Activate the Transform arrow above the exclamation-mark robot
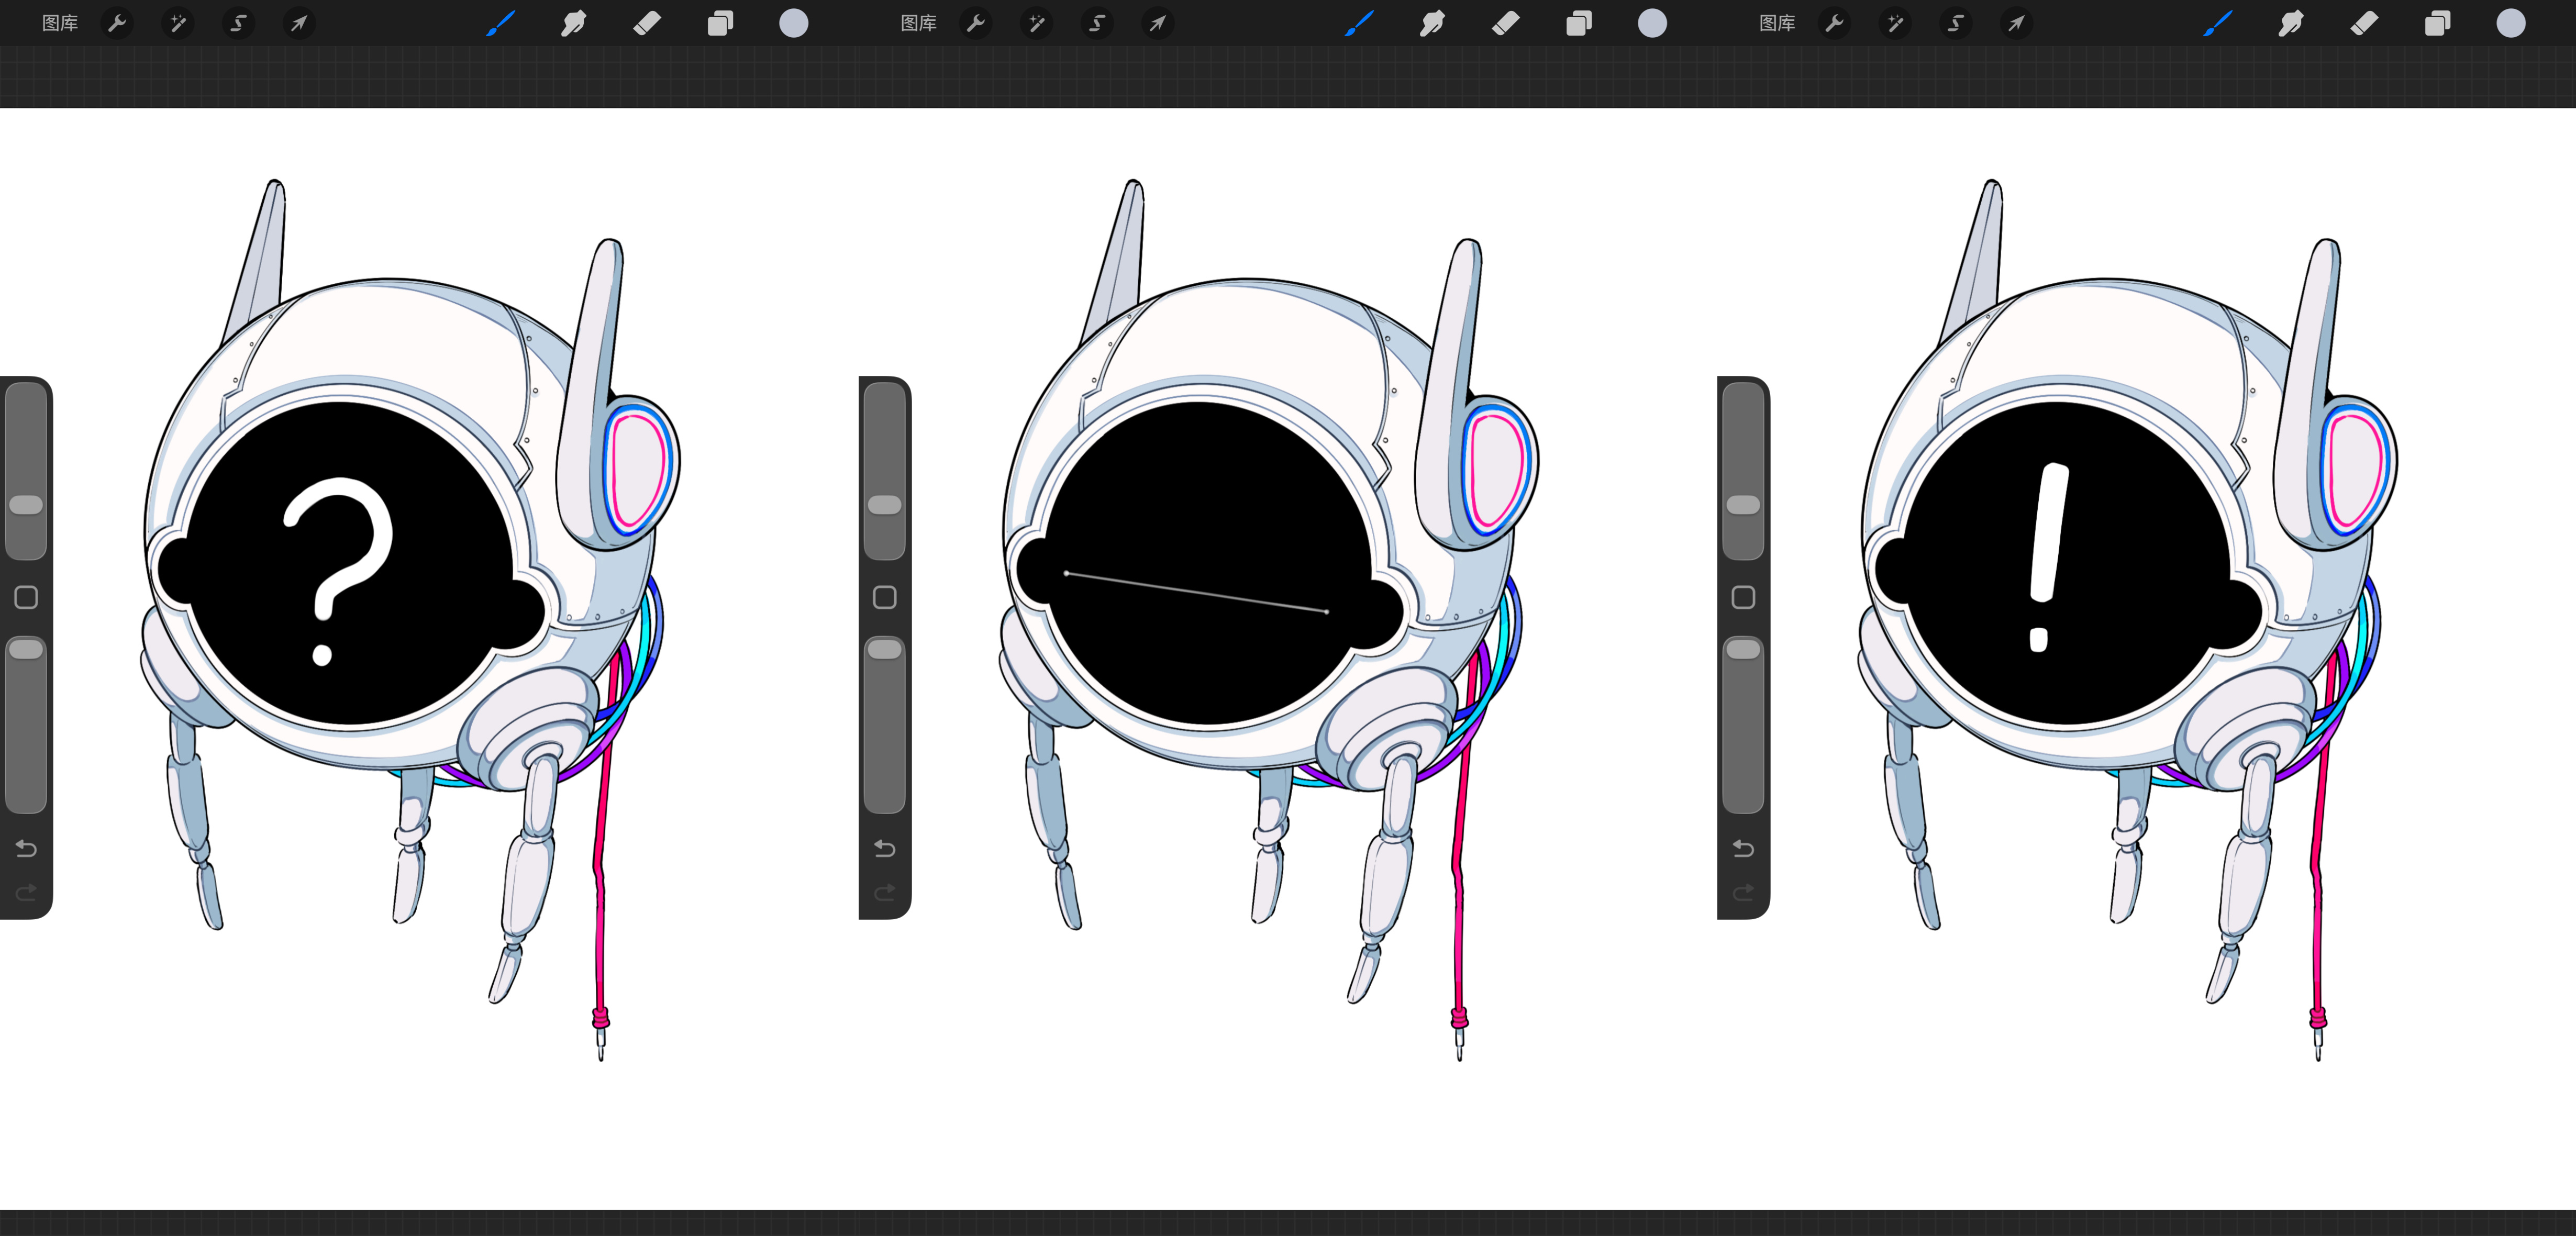2576x1236 pixels. pyautogui.click(x=2017, y=23)
